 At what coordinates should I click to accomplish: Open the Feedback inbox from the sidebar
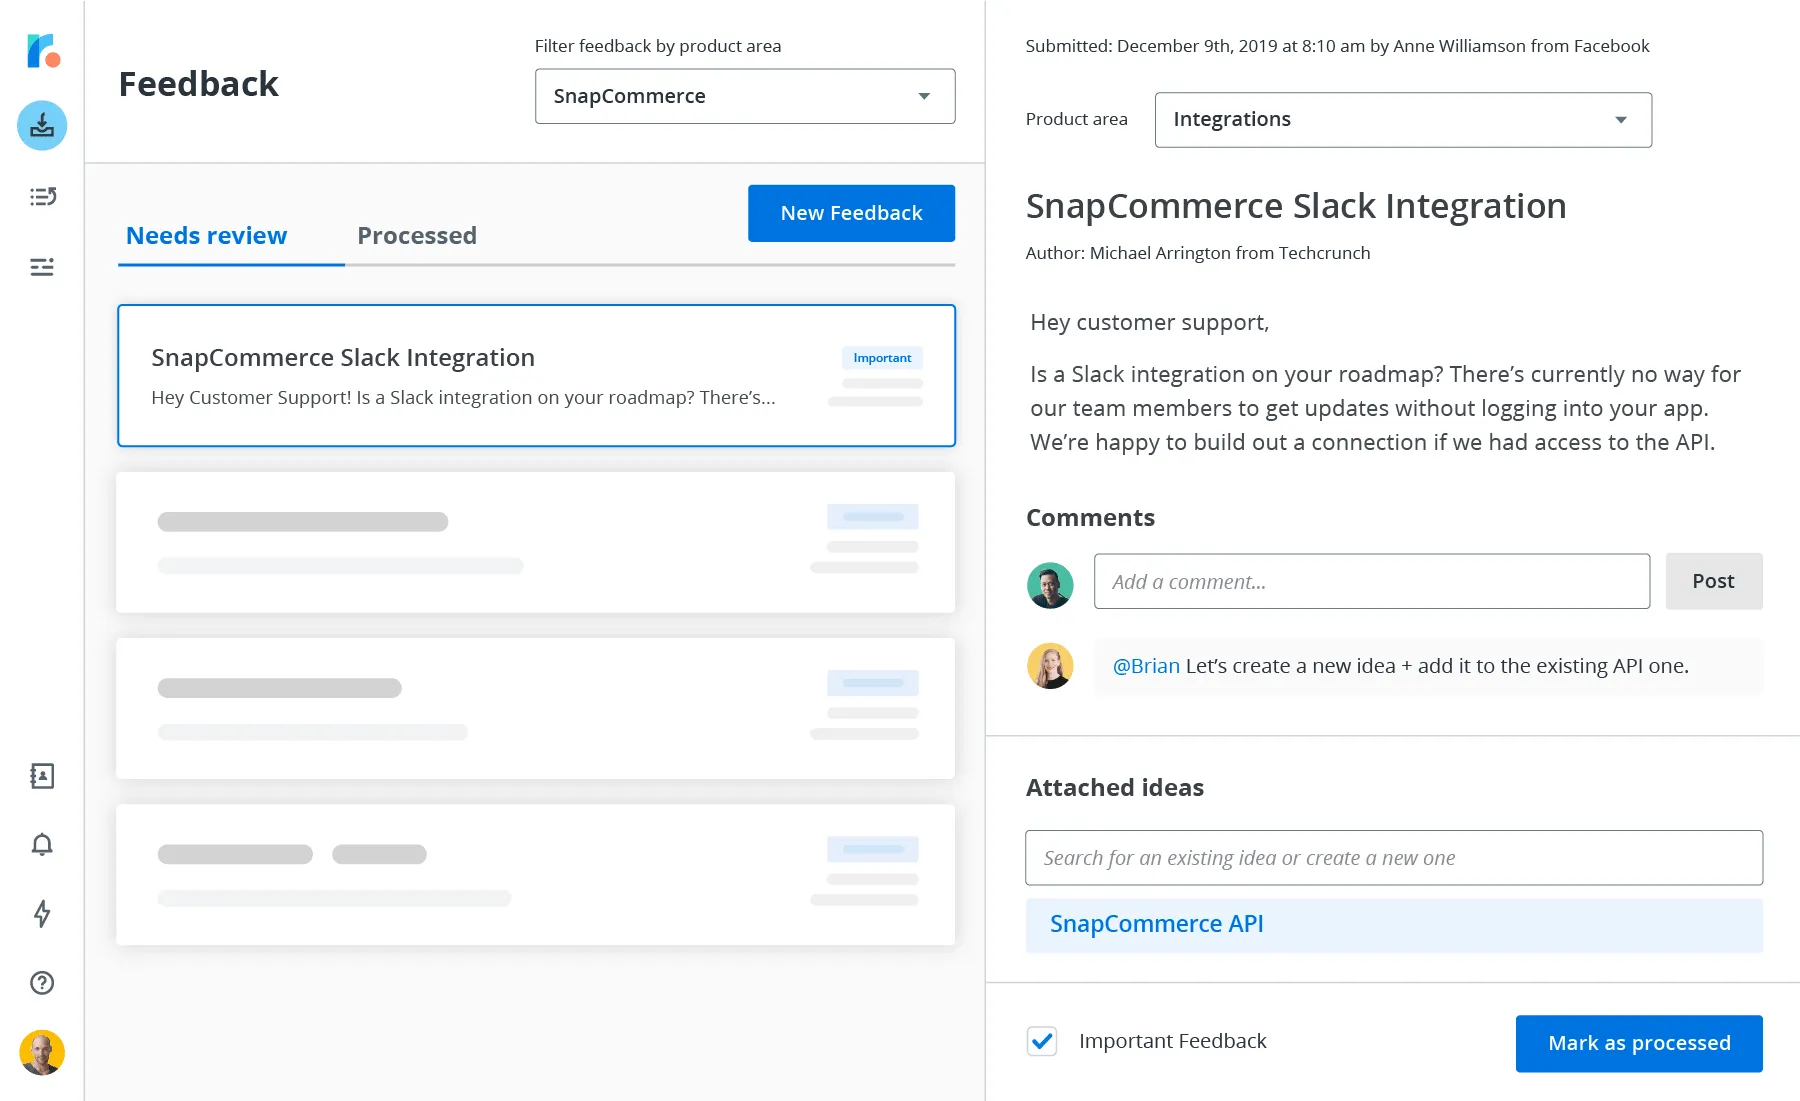tap(41, 125)
